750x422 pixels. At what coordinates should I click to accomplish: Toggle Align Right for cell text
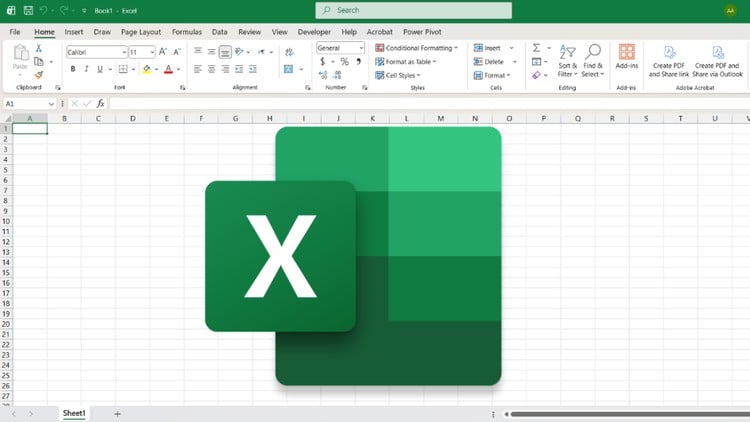(x=225, y=69)
